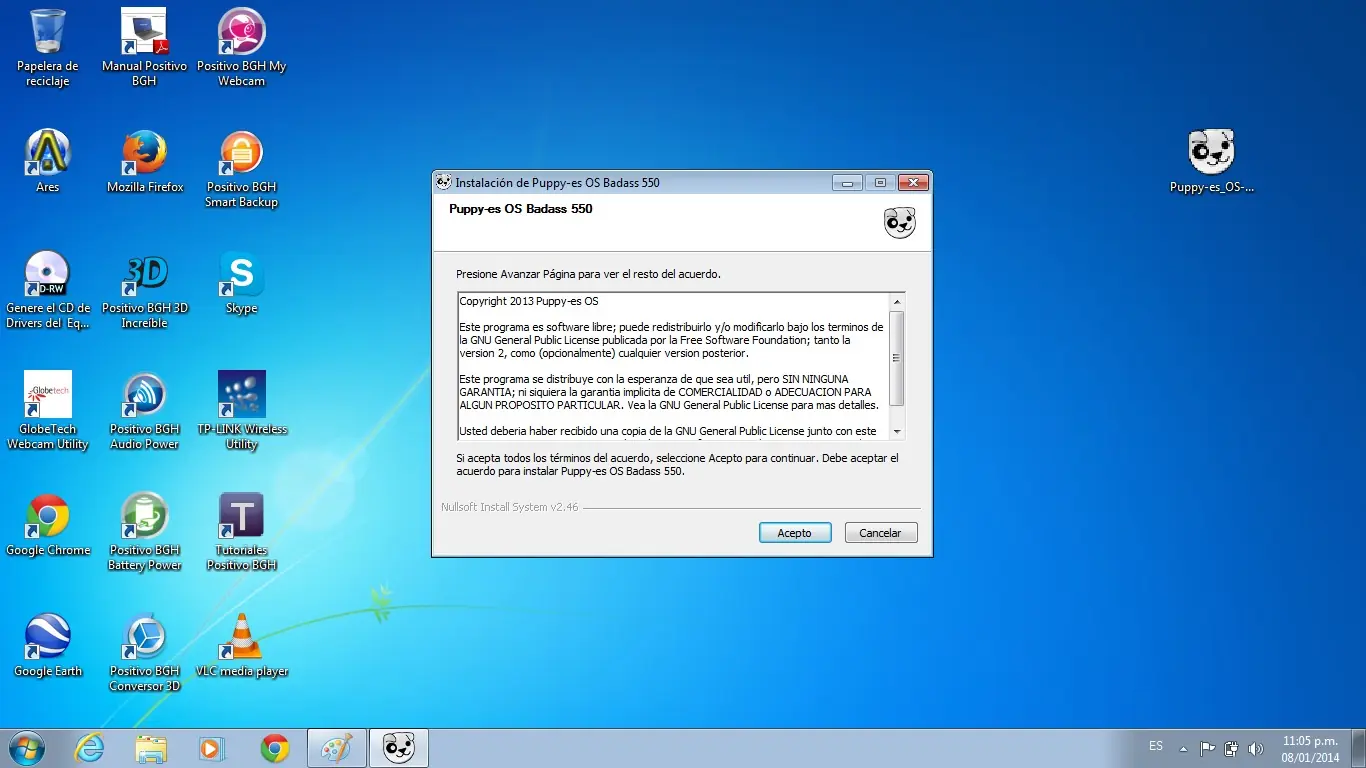Launch Positivo BGH My Webcam shortcut

pyautogui.click(x=241, y=47)
